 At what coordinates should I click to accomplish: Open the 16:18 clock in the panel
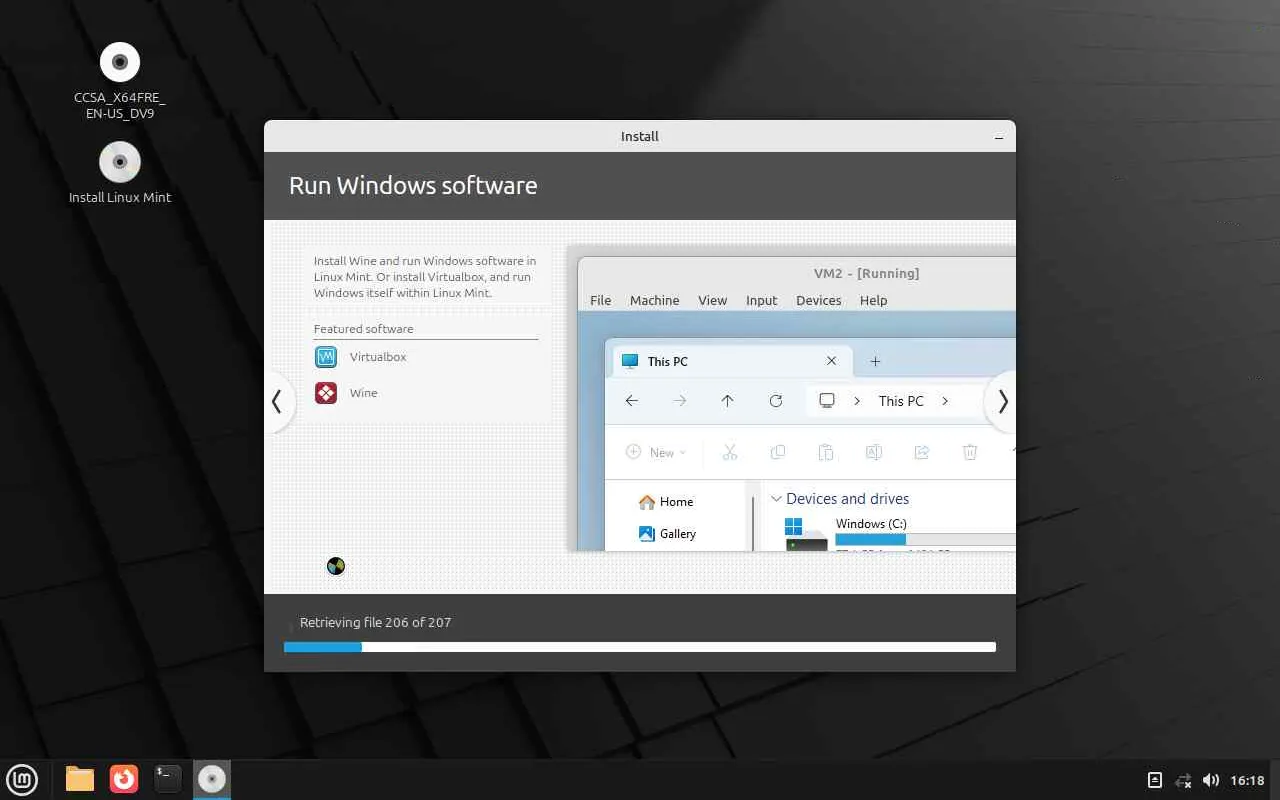[x=1248, y=780]
